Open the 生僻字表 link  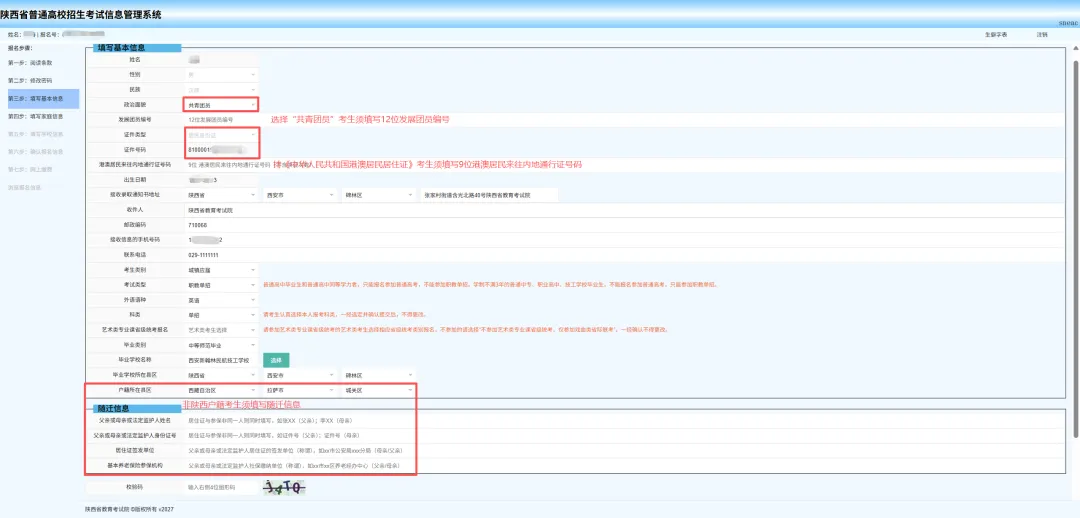[x=996, y=34]
